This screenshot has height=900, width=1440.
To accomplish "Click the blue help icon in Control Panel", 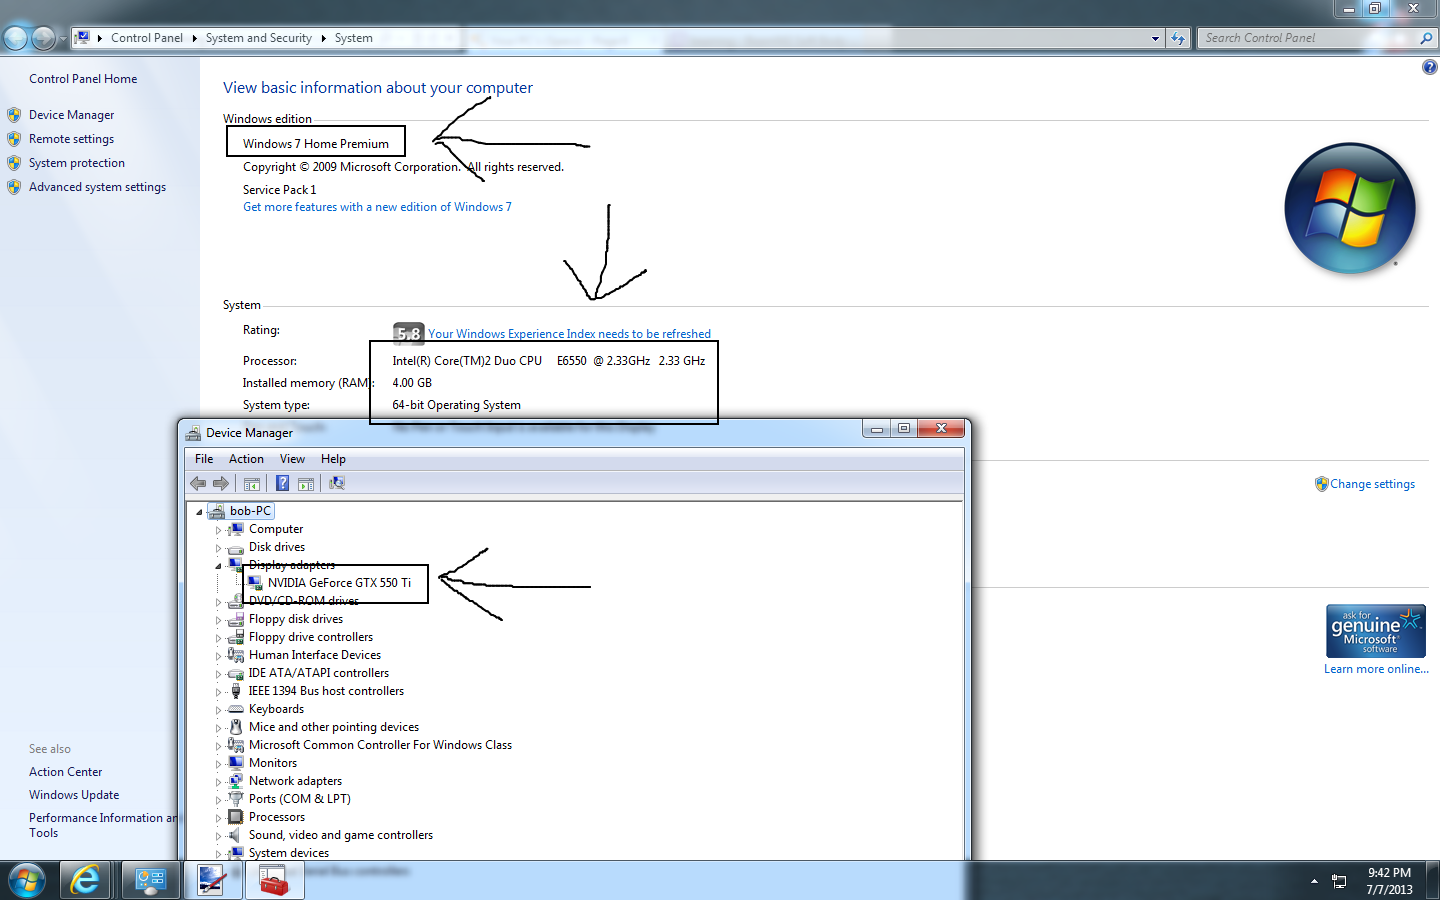I will (1430, 67).
